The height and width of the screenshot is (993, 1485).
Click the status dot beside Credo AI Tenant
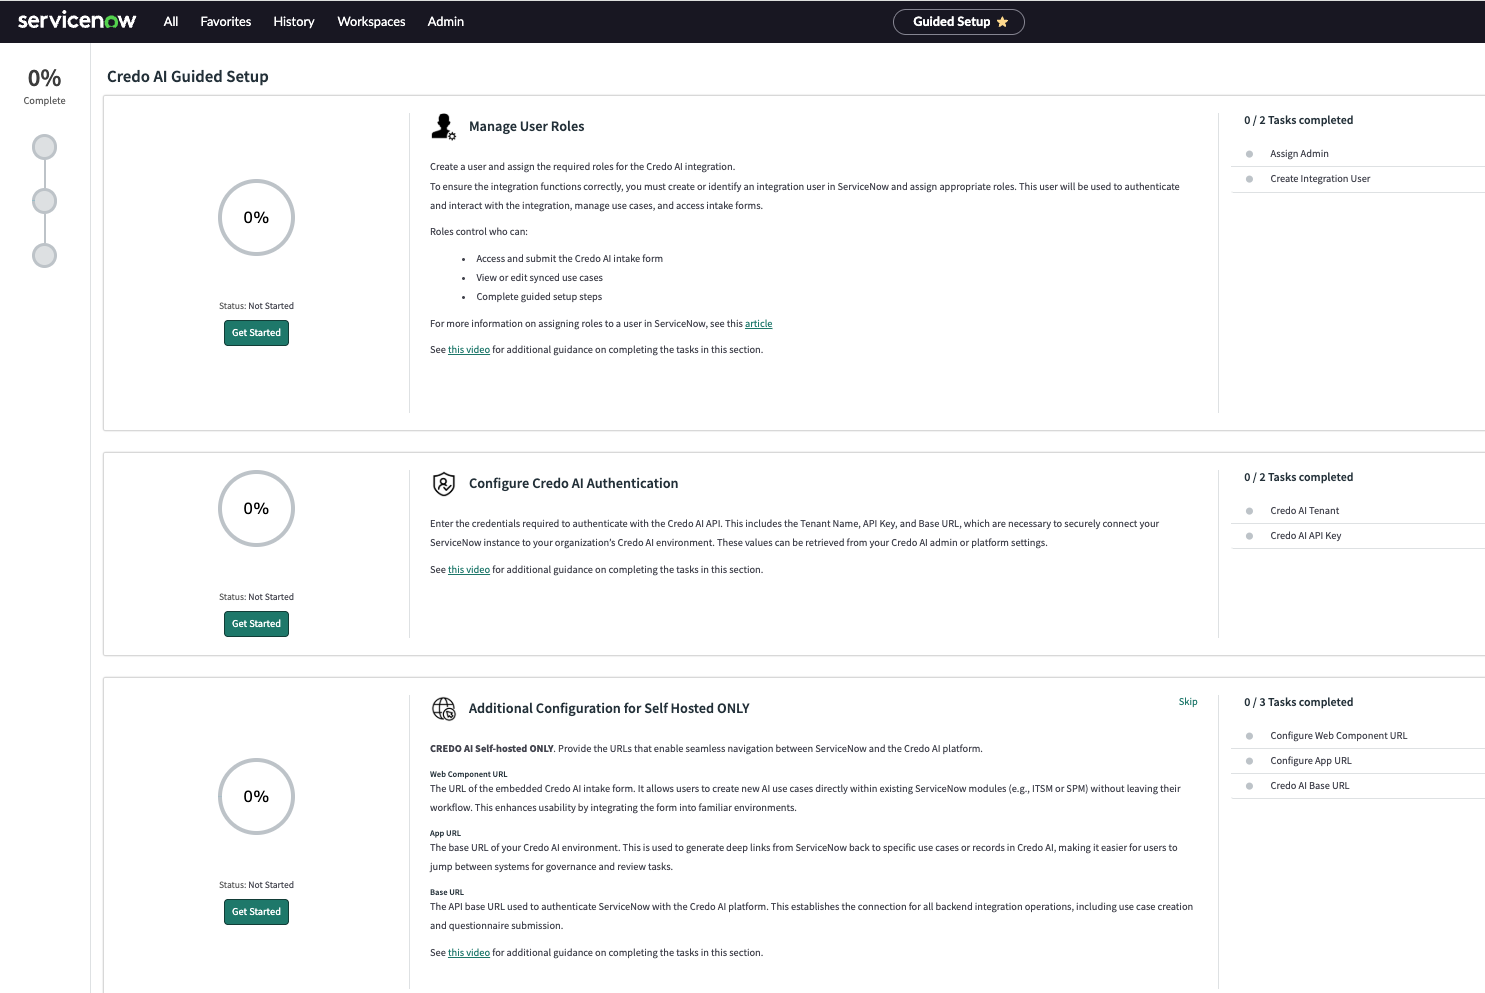coord(1249,511)
